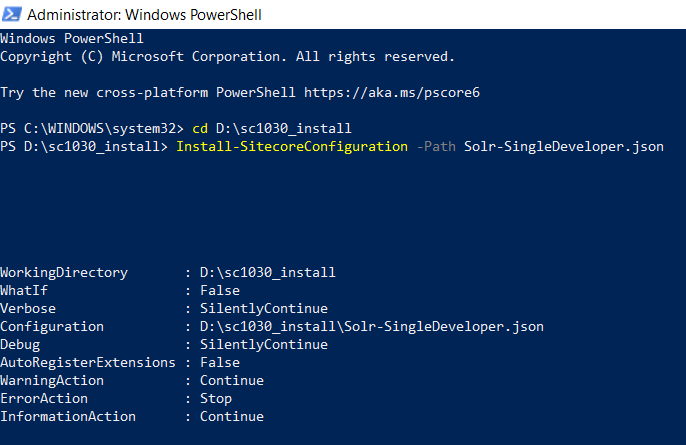Click the ErrorAction value Stop

tap(216, 399)
